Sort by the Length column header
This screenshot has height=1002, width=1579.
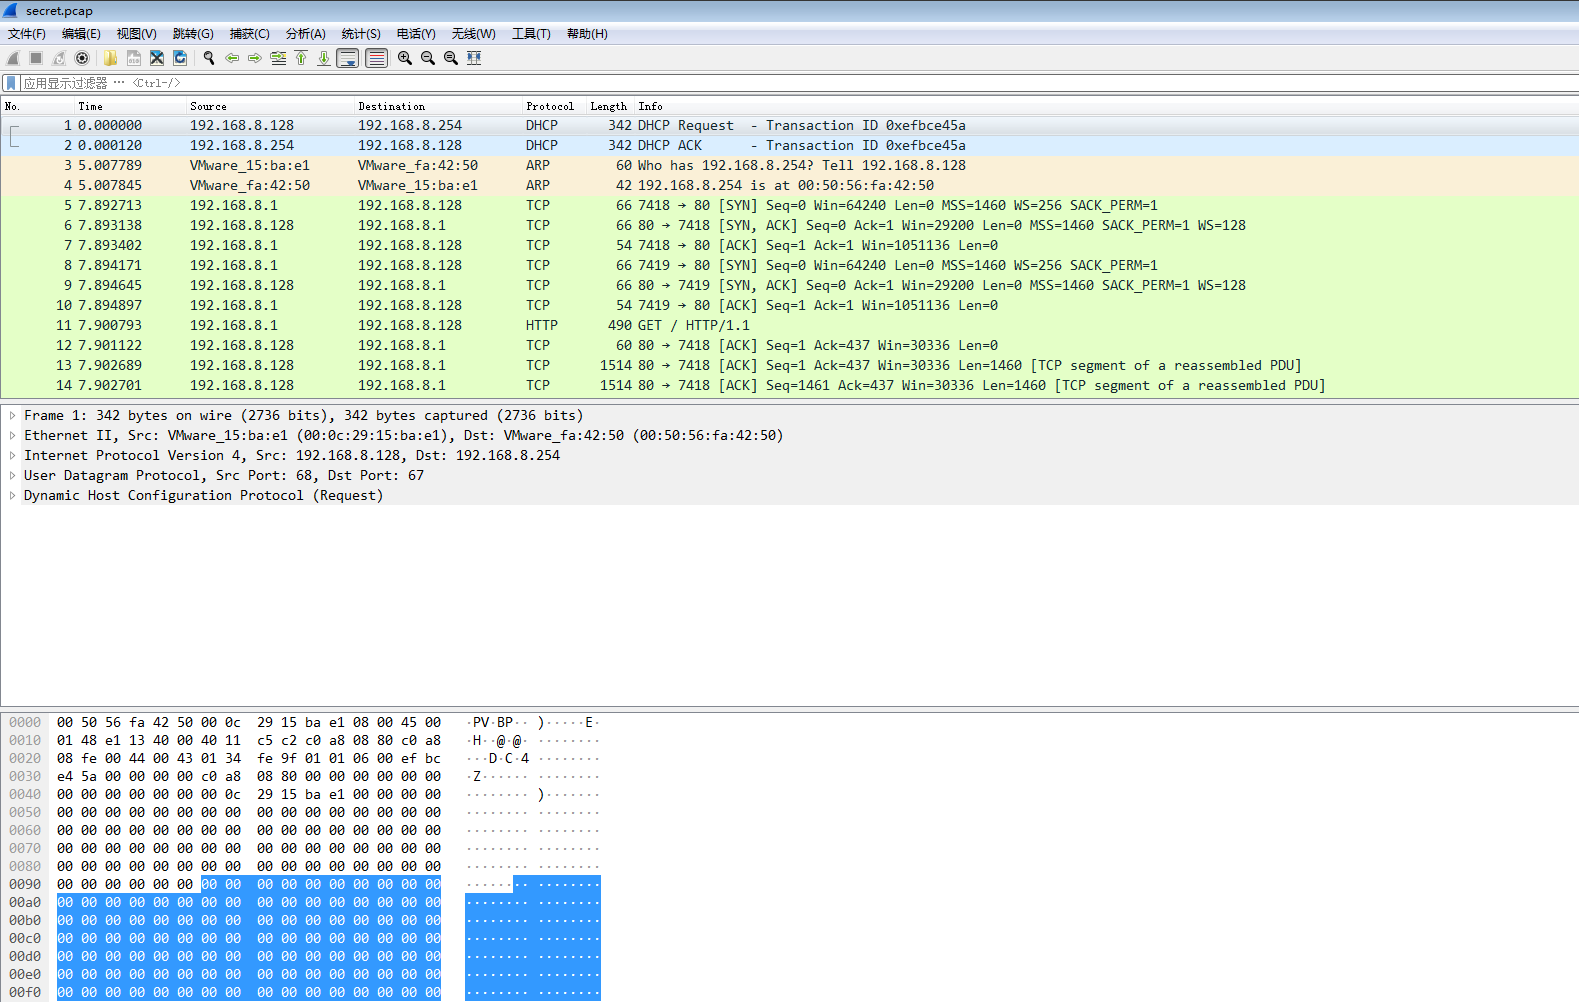pos(610,106)
